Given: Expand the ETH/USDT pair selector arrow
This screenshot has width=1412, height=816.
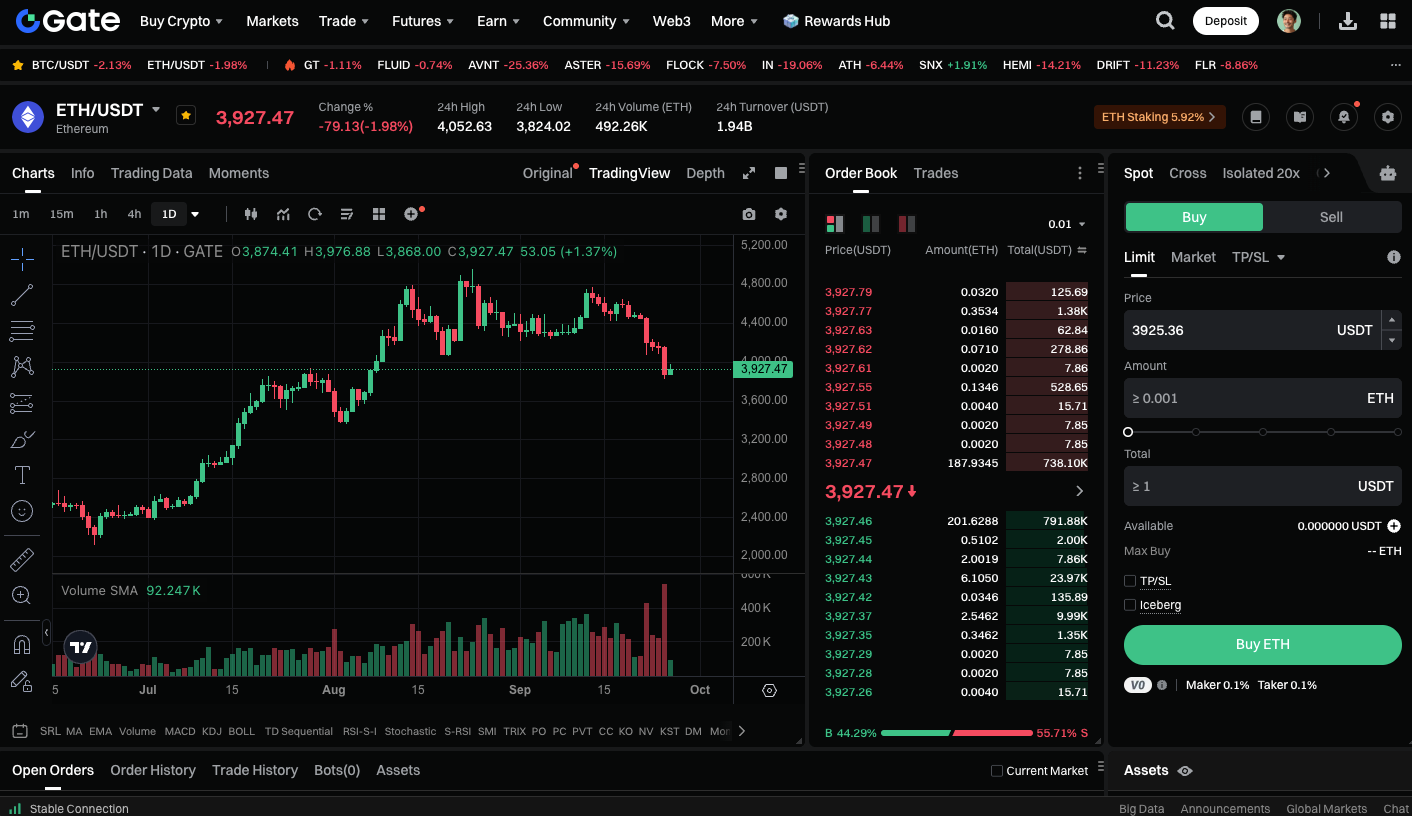Looking at the screenshot, I should point(156,110).
